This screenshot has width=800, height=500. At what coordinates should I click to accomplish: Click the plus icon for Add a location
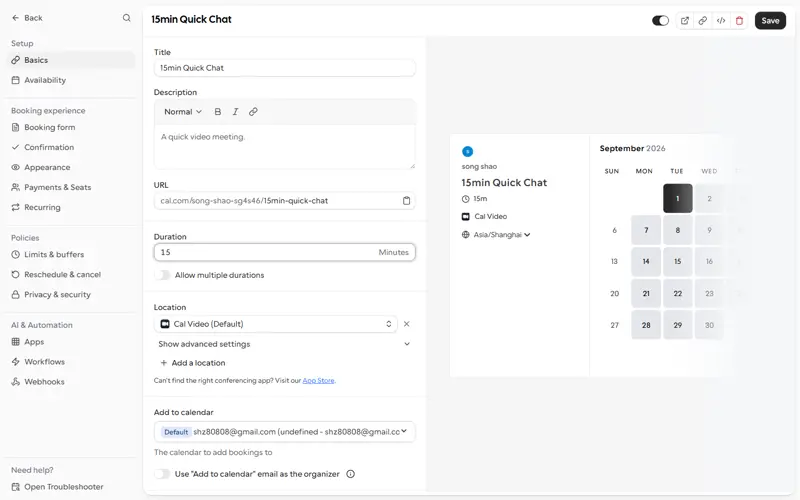click(x=164, y=363)
